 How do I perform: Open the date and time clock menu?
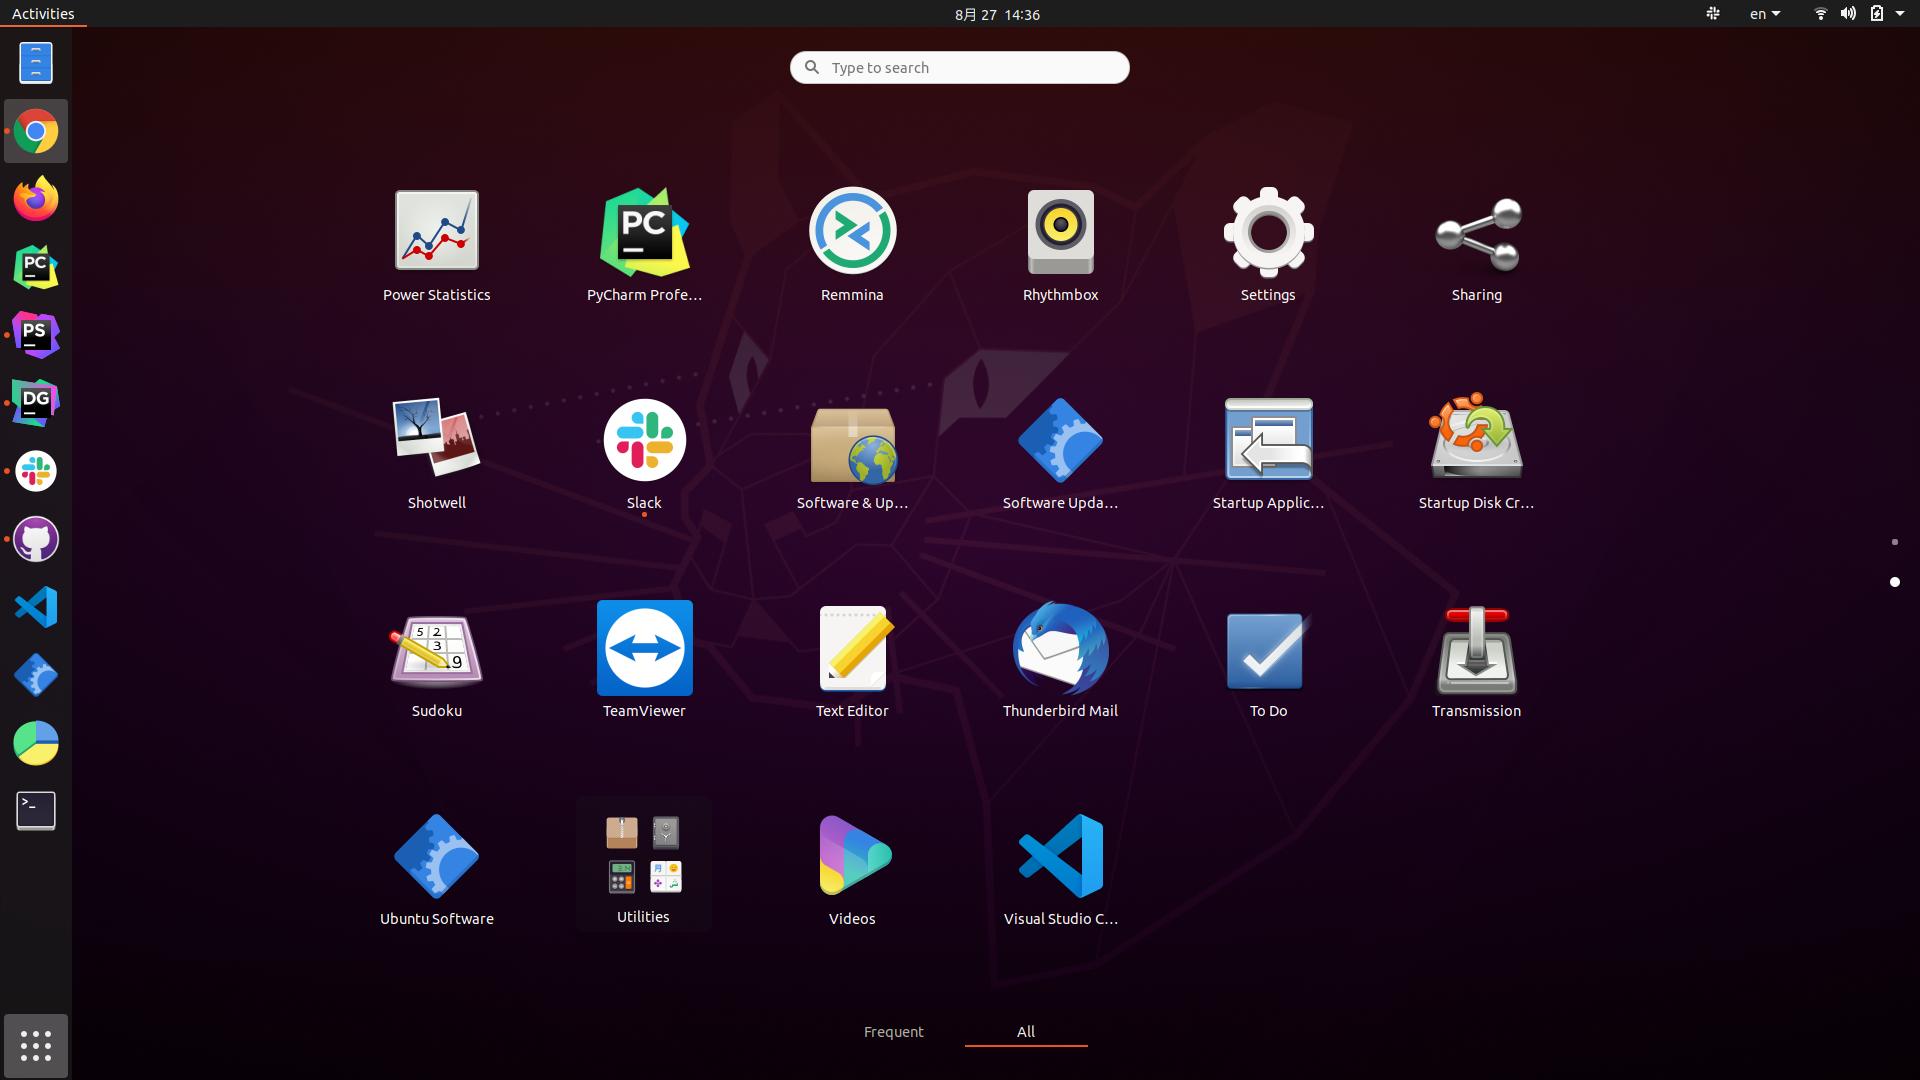997,14
